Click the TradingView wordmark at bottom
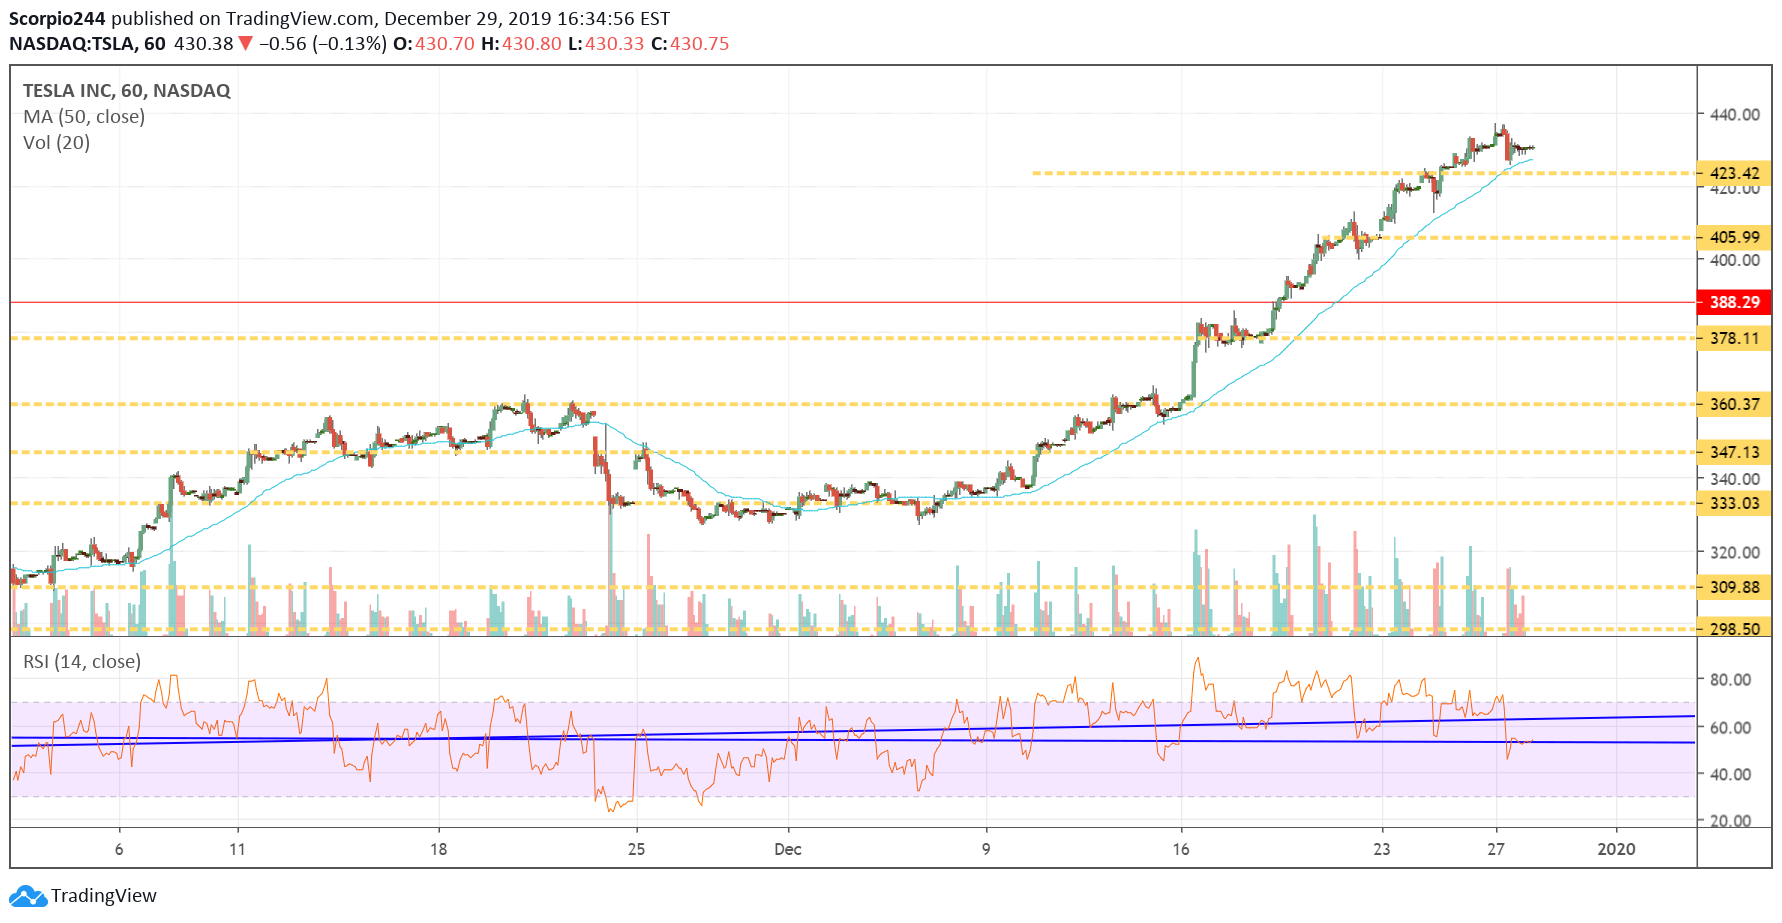 point(104,896)
